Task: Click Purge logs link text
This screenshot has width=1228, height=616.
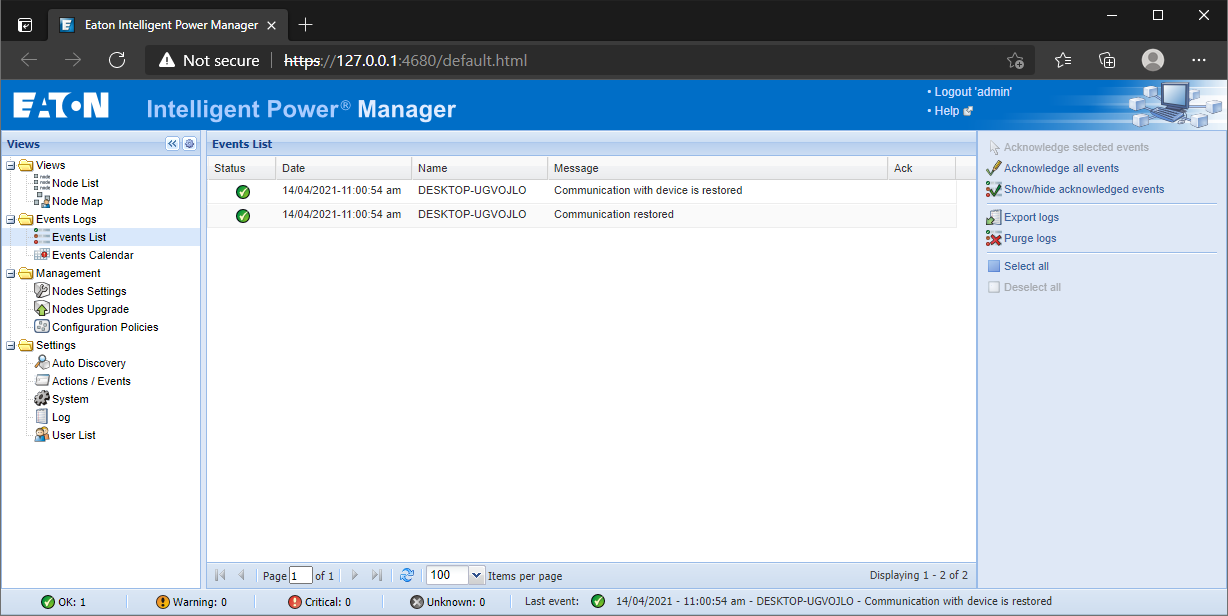Action: (1030, 238)
